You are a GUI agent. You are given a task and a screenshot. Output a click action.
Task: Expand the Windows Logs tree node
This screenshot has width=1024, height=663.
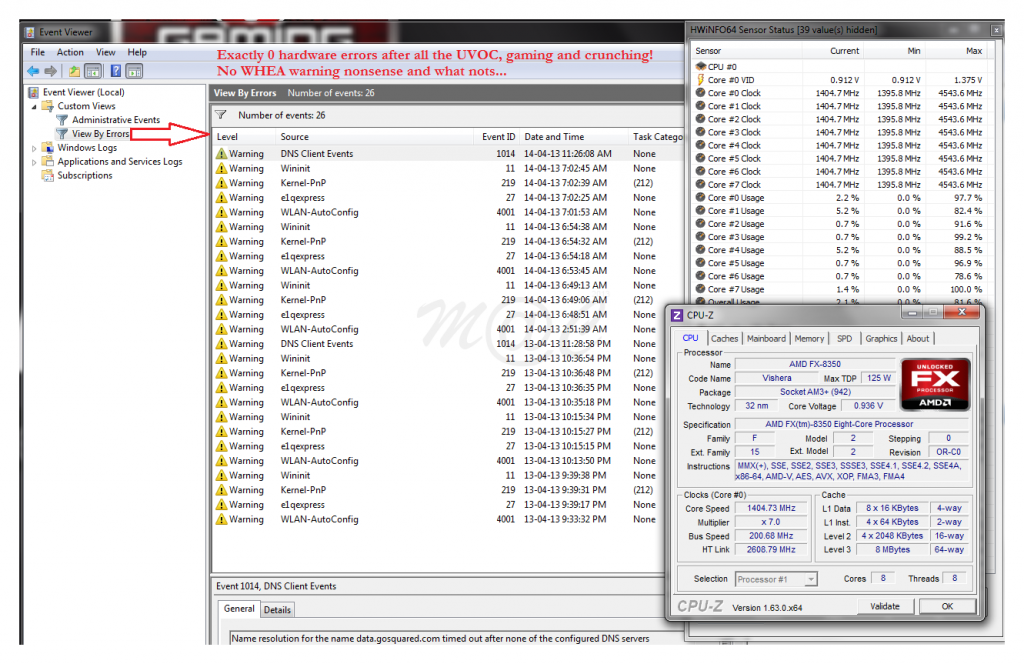[x=35, y=148]
